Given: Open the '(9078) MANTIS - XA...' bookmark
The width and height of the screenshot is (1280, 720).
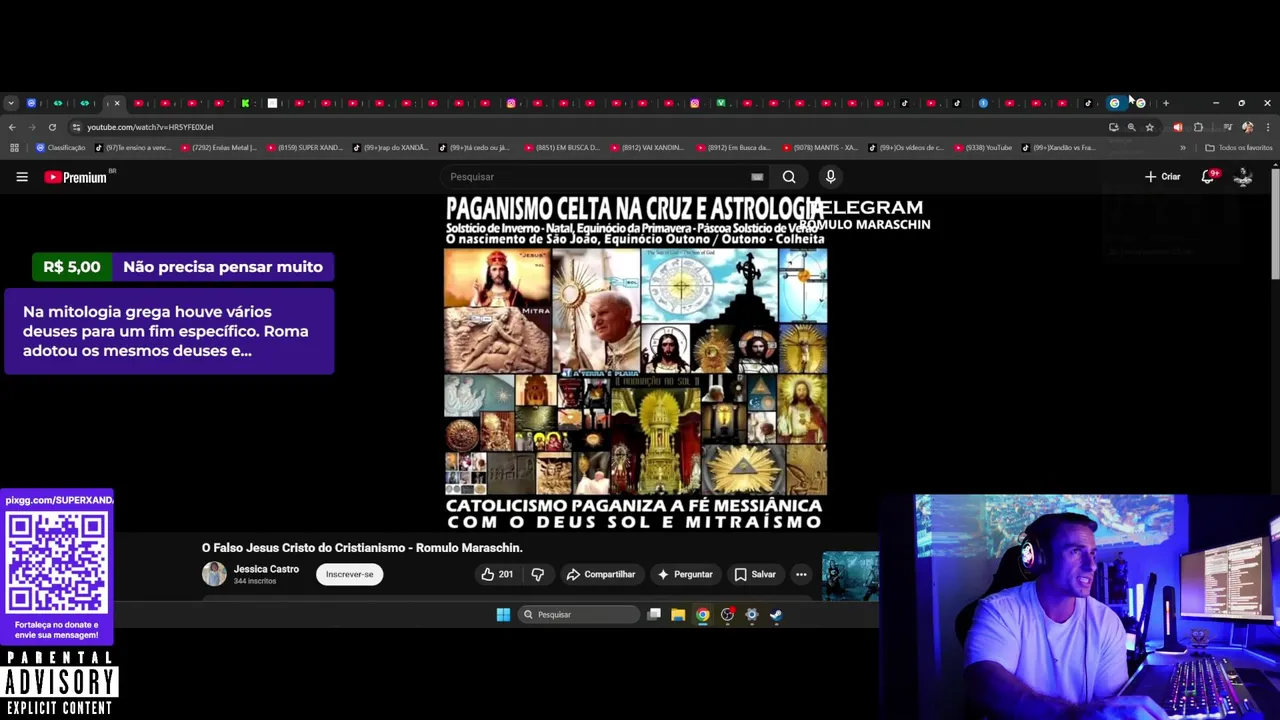Looking at the screenshot, I should click(819, 148).
